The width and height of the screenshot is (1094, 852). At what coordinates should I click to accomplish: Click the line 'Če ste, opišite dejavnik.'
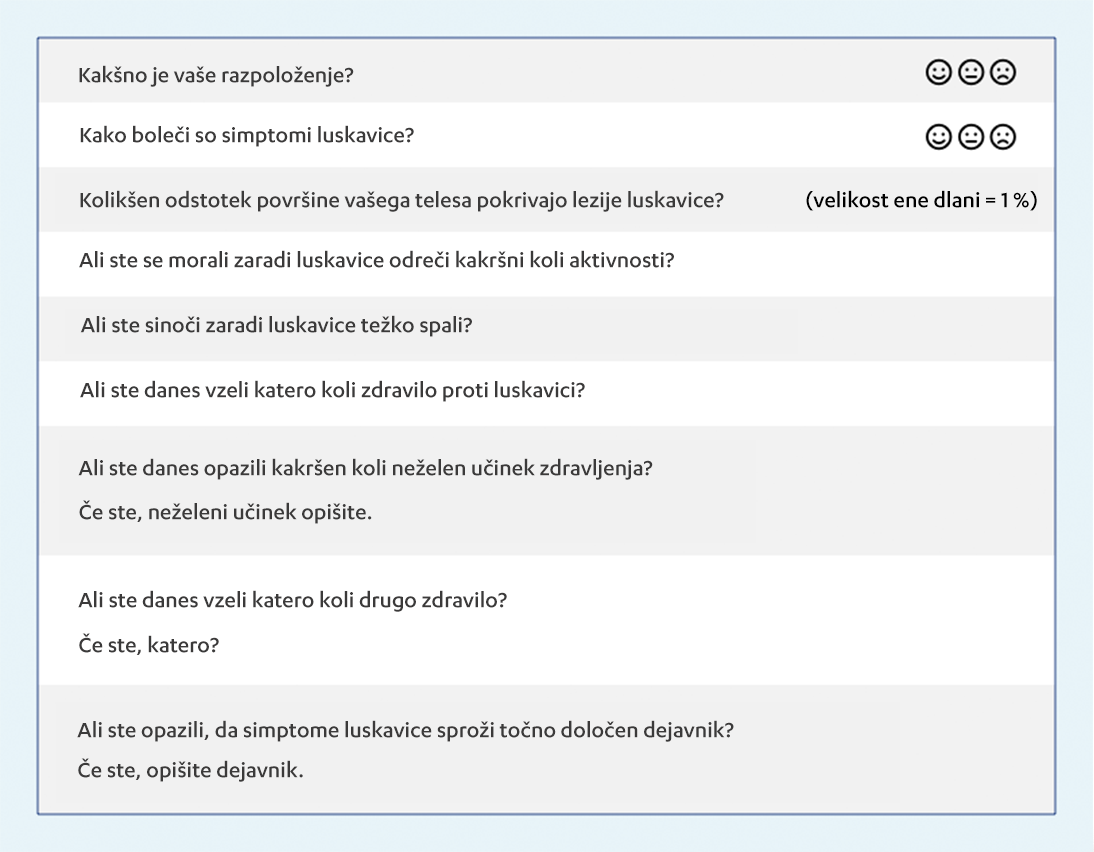pyautogui.click(x=190, y=773)
